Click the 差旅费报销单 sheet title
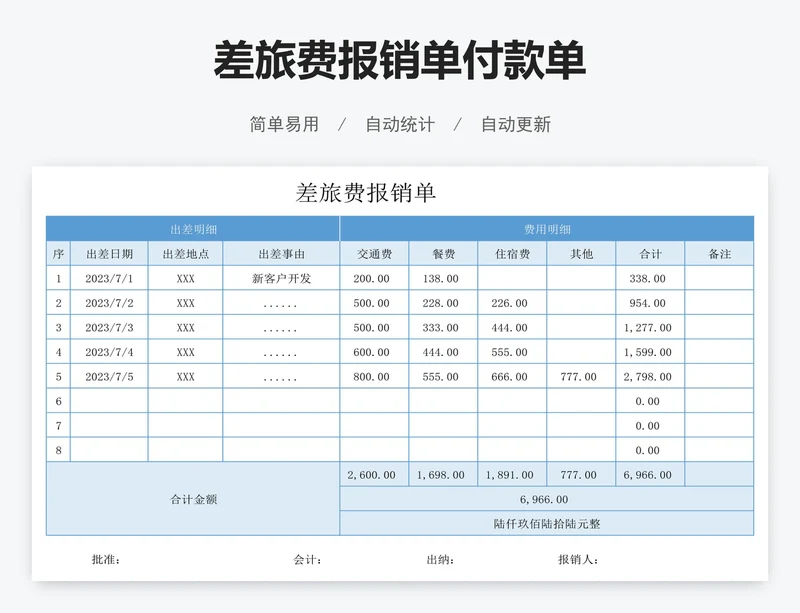Image resolution: width=800 pixels, height=613 pixels. tap(365, 193)
